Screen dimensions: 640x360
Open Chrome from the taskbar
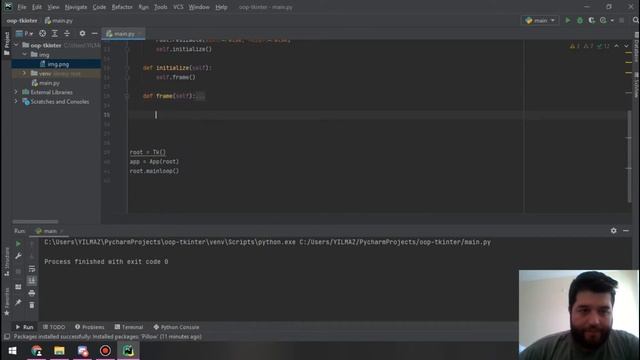[x=36, y=351]
